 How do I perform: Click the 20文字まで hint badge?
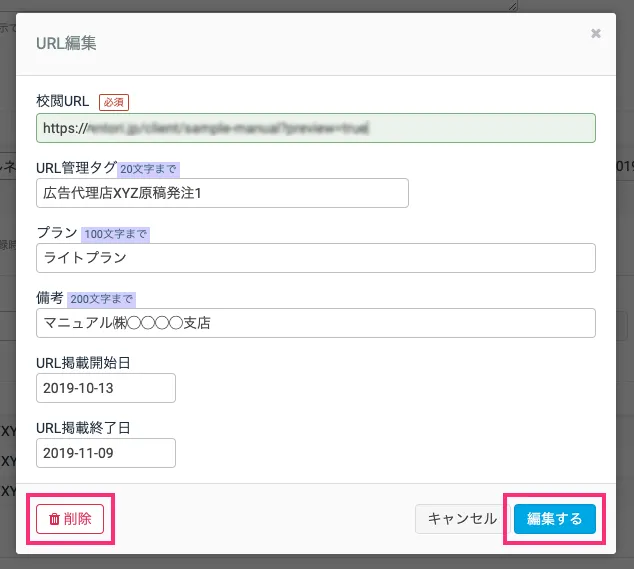click(x=149, y=169)
